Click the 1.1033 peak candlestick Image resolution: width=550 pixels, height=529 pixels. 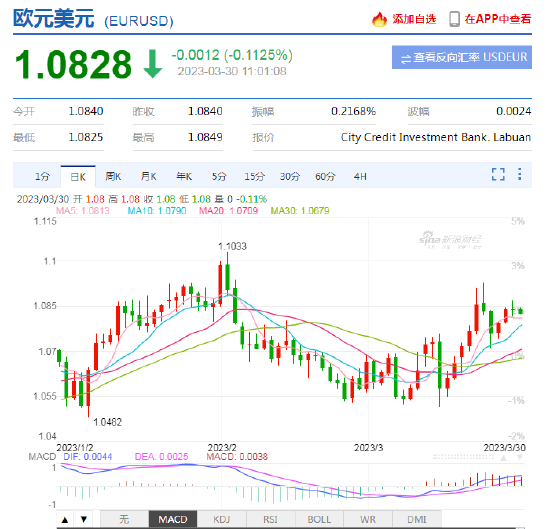pos(228,277)
